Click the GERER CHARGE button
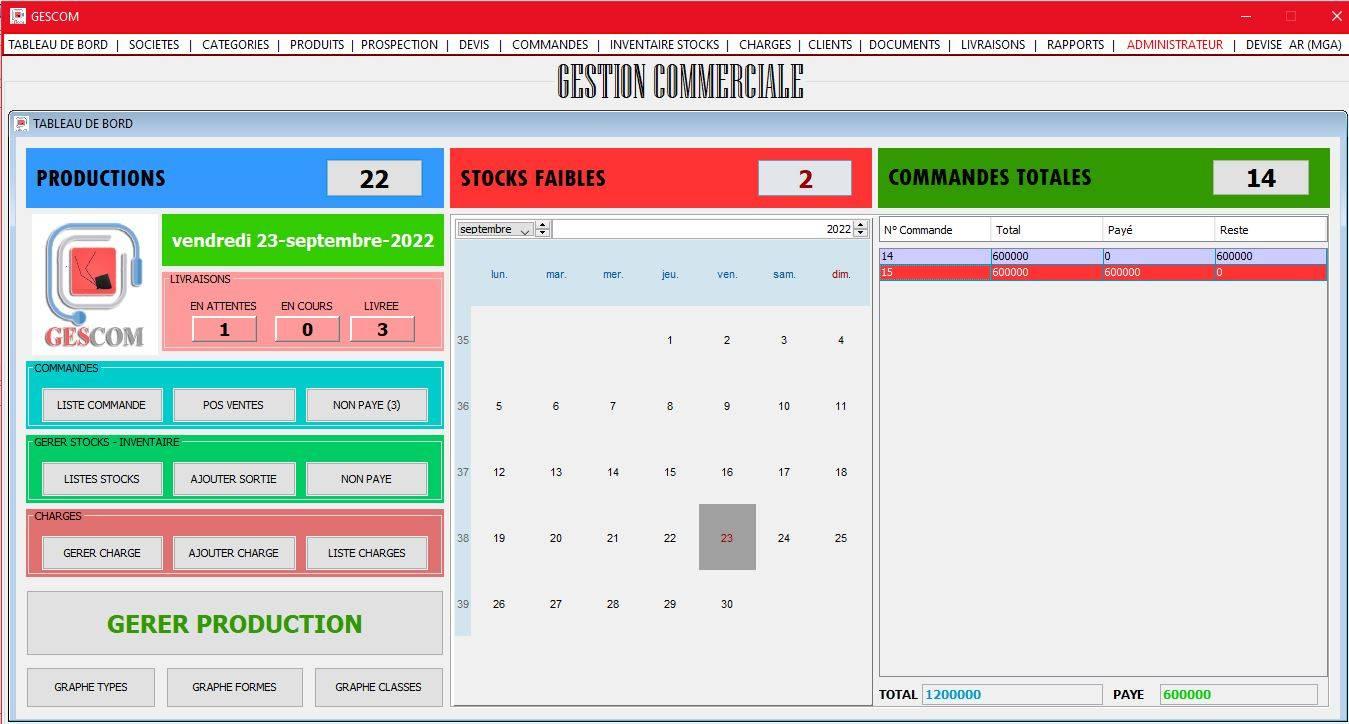 102,553
